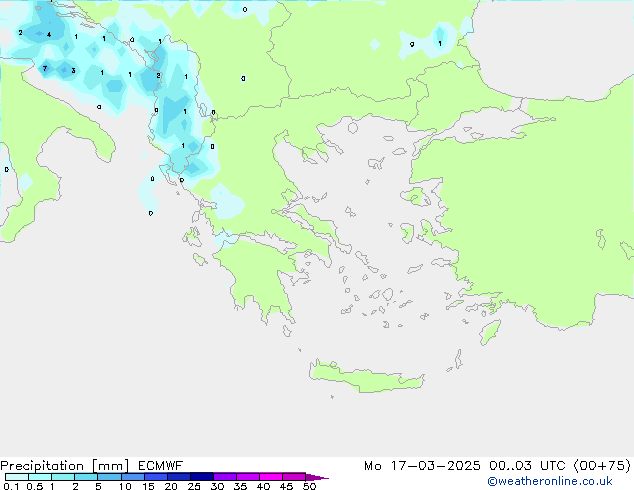The width and height of the screenshot is (634, 490).
Task: Choose the 20–25 mm legend swatch
Action: (x=178, y=477)
